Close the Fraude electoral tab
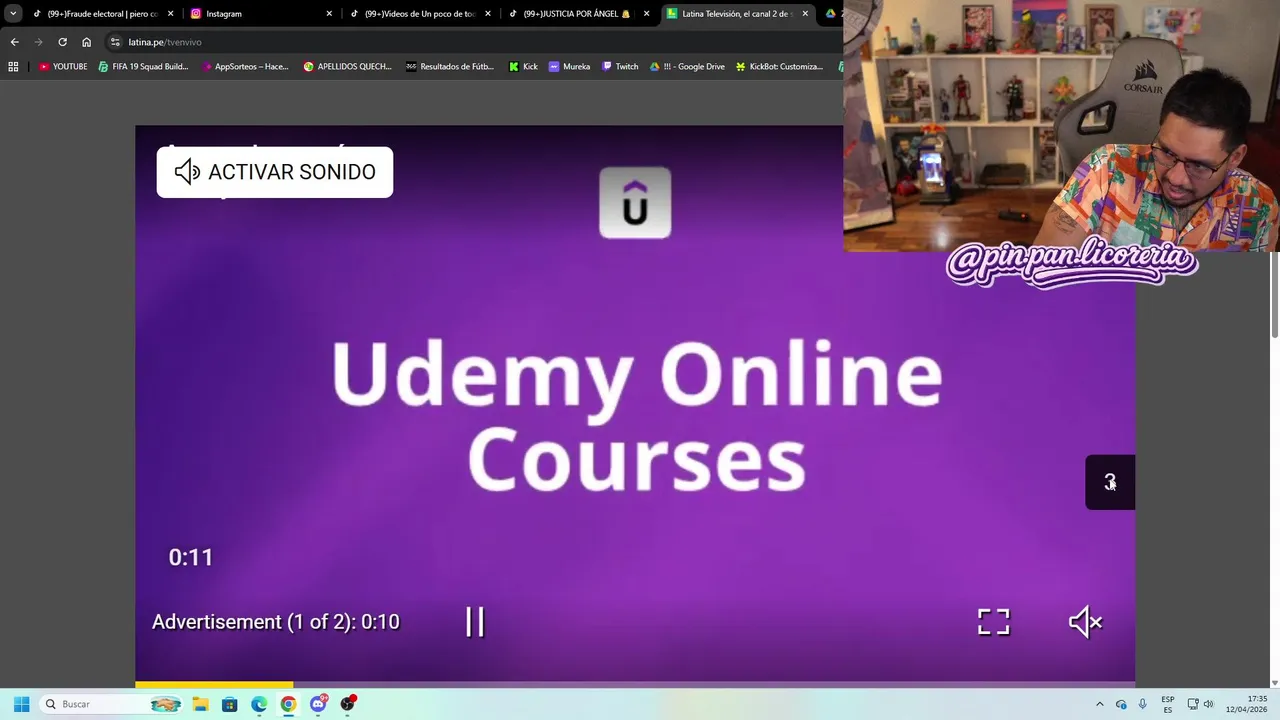The image size is (1280, 720). pos(170,14)
